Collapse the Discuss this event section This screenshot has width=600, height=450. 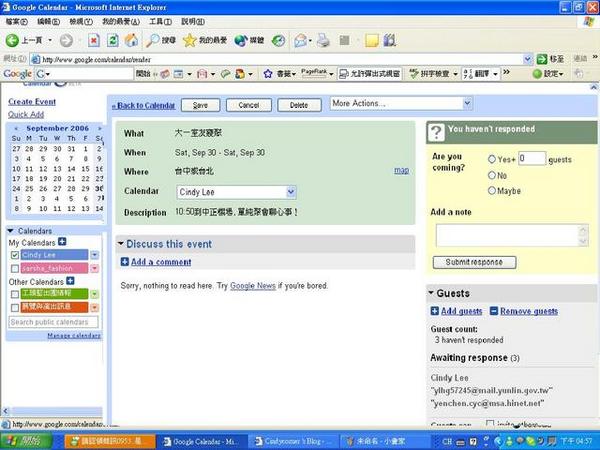(x=121, y=244)
